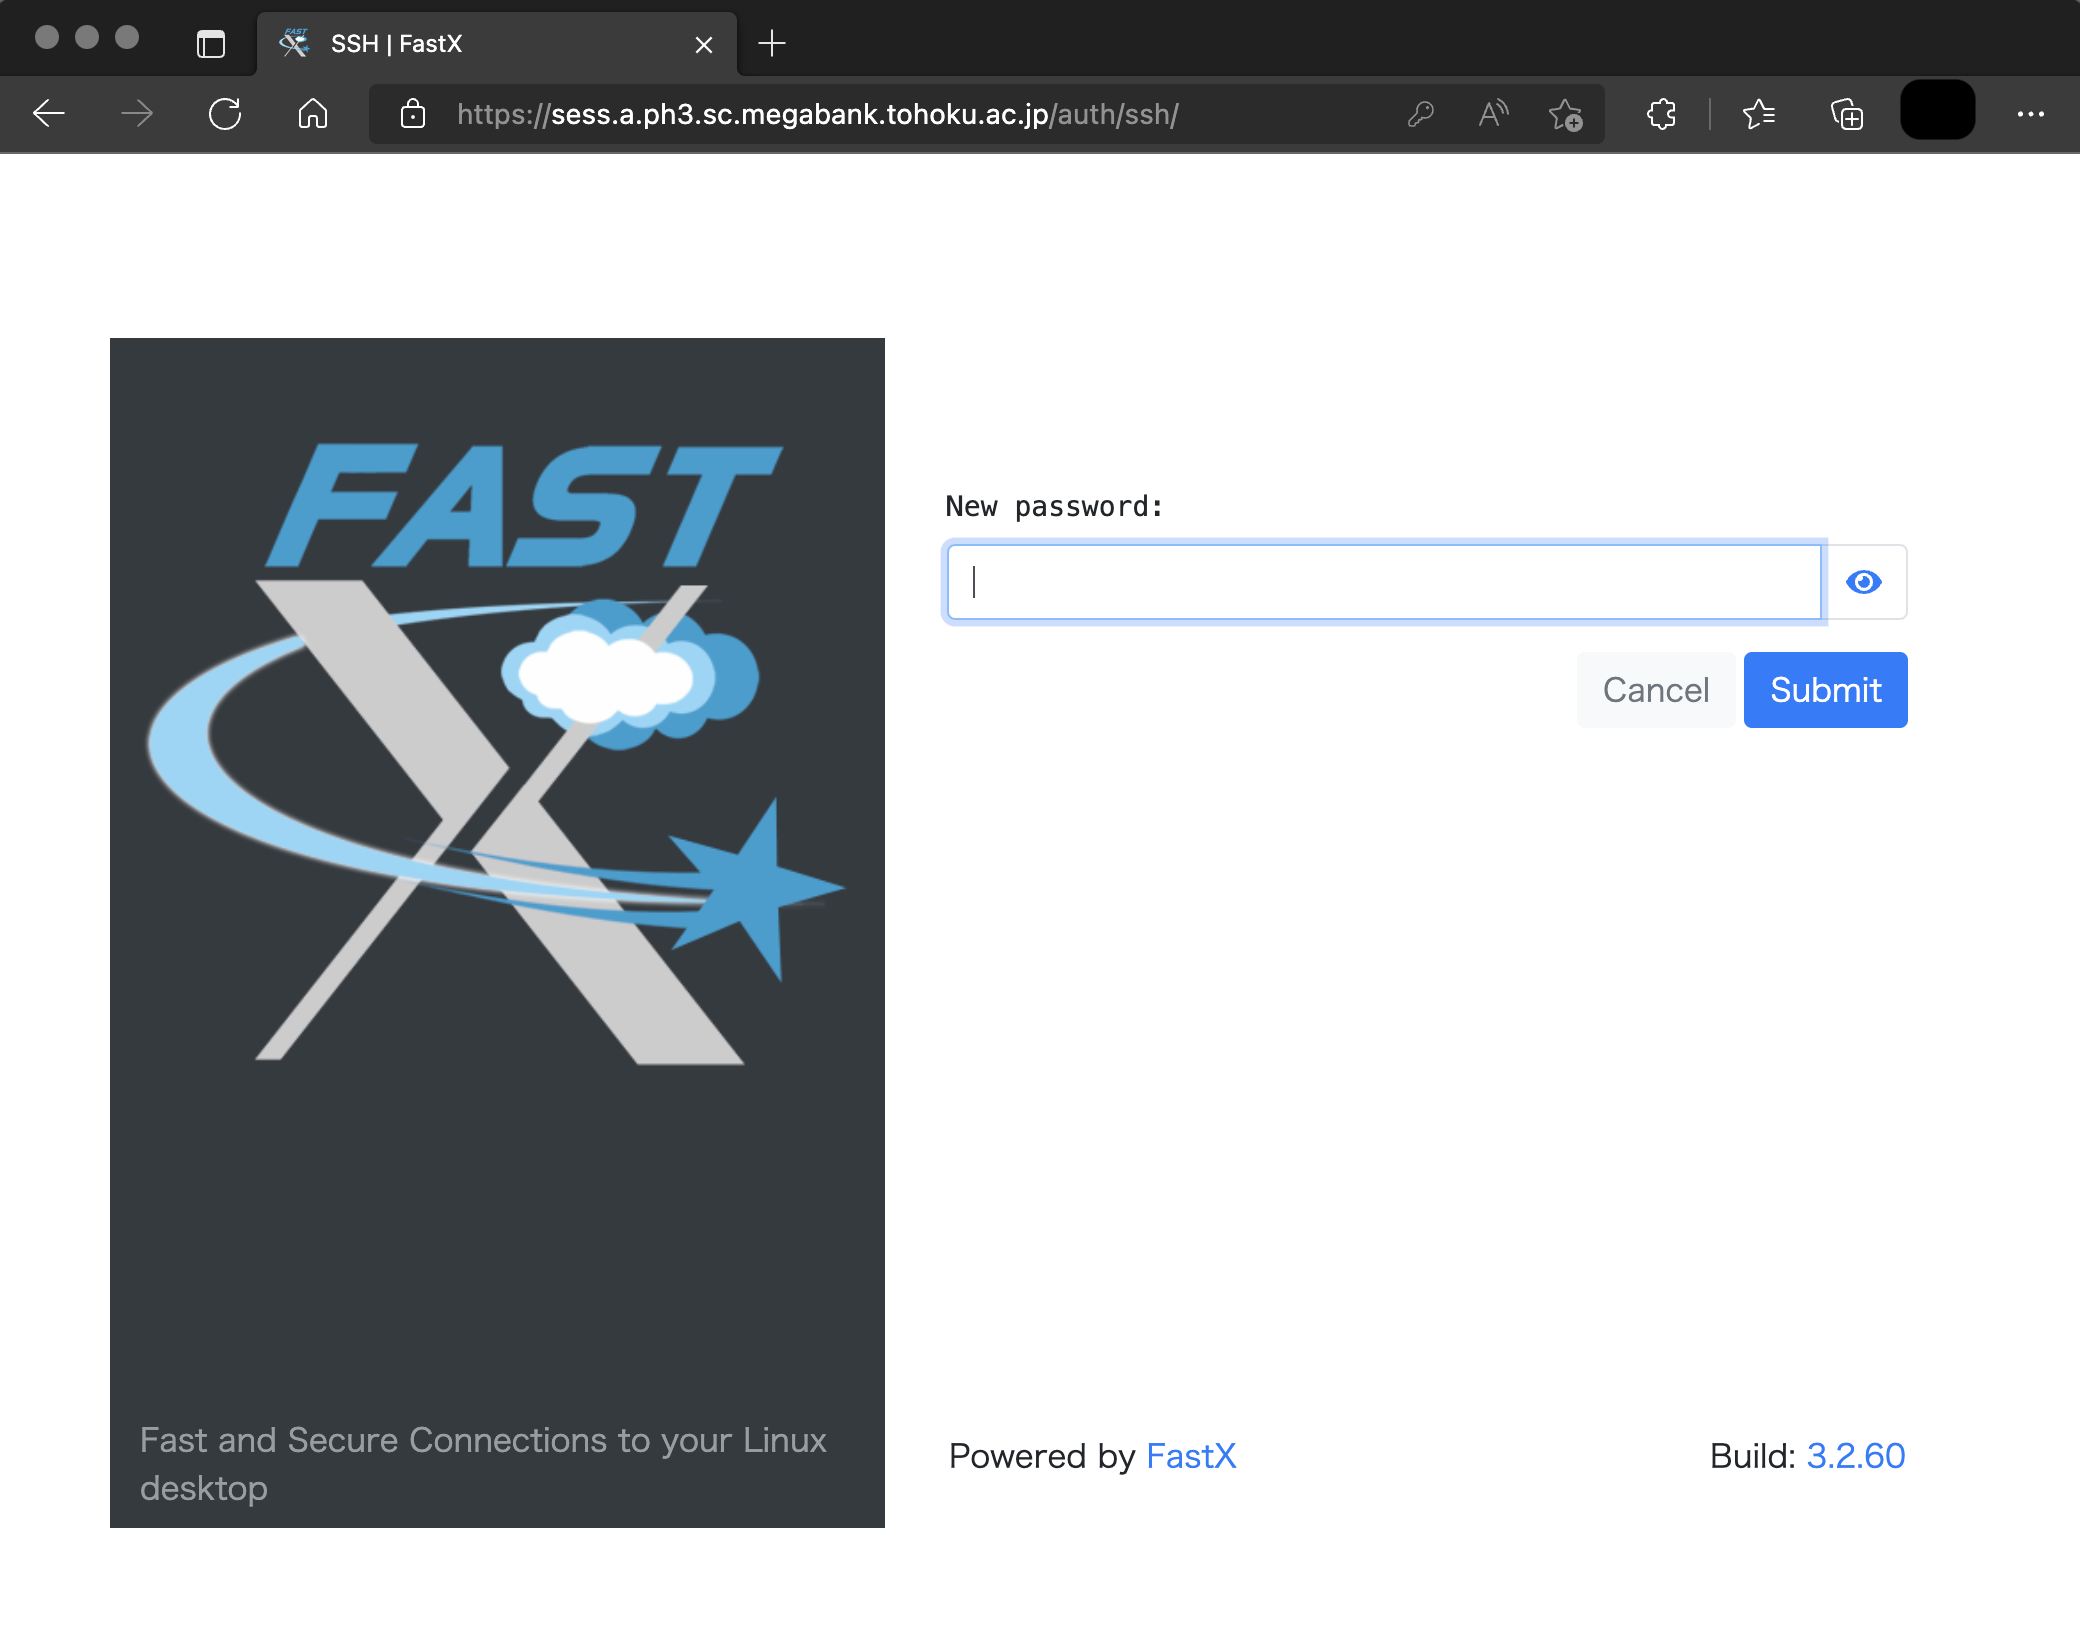Open saved passwords key icon
The image size is (2080, 1630).
coord(1421,114)
